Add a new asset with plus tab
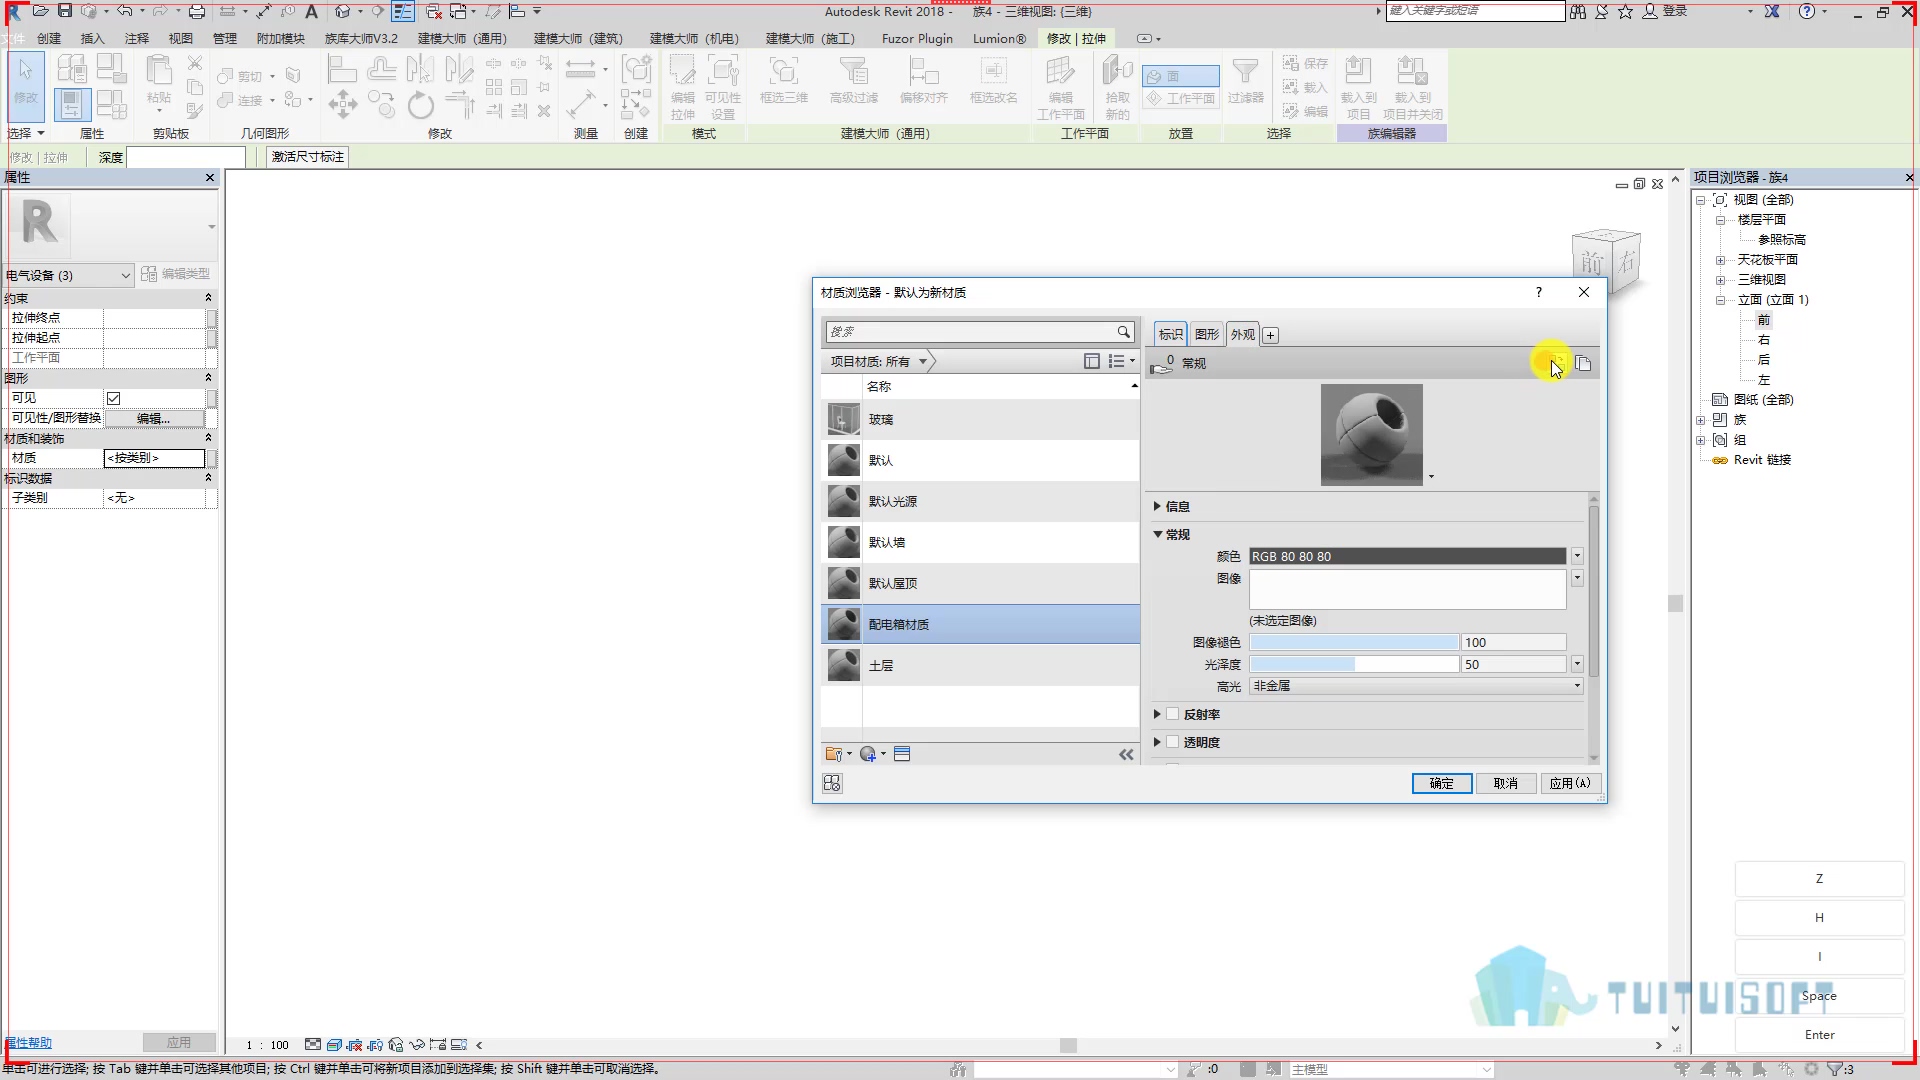This screenshot has width=1920, height=1080. click(1270, 335)
